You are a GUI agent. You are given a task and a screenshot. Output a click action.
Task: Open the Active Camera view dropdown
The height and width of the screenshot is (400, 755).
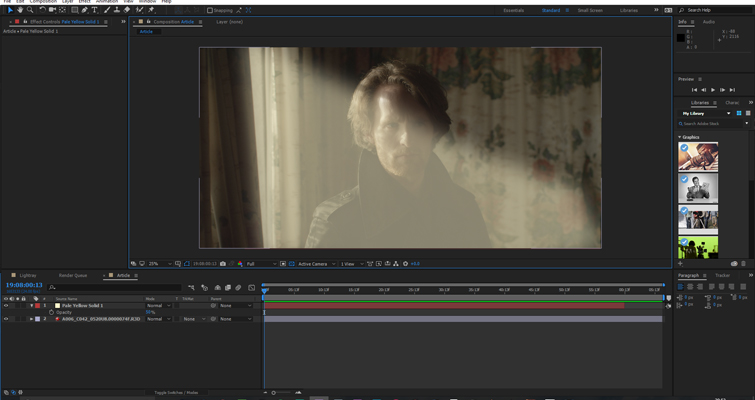pyautogui.click(x=315, y=264)
